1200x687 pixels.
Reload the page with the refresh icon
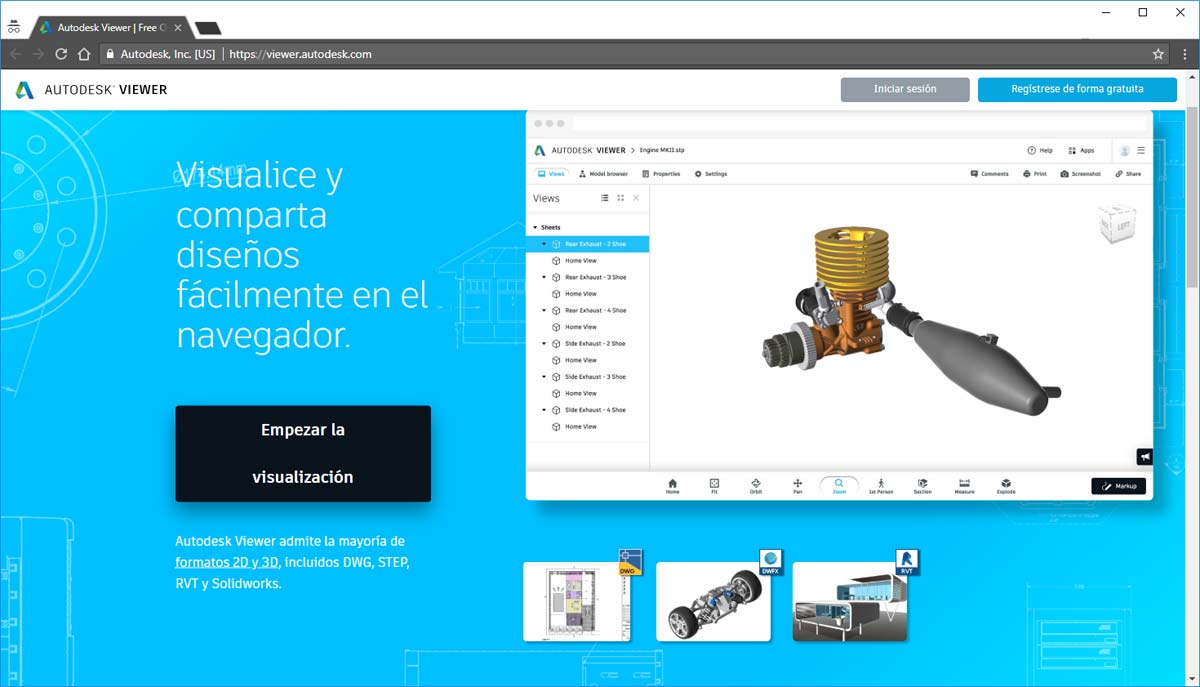click(61, 54)
